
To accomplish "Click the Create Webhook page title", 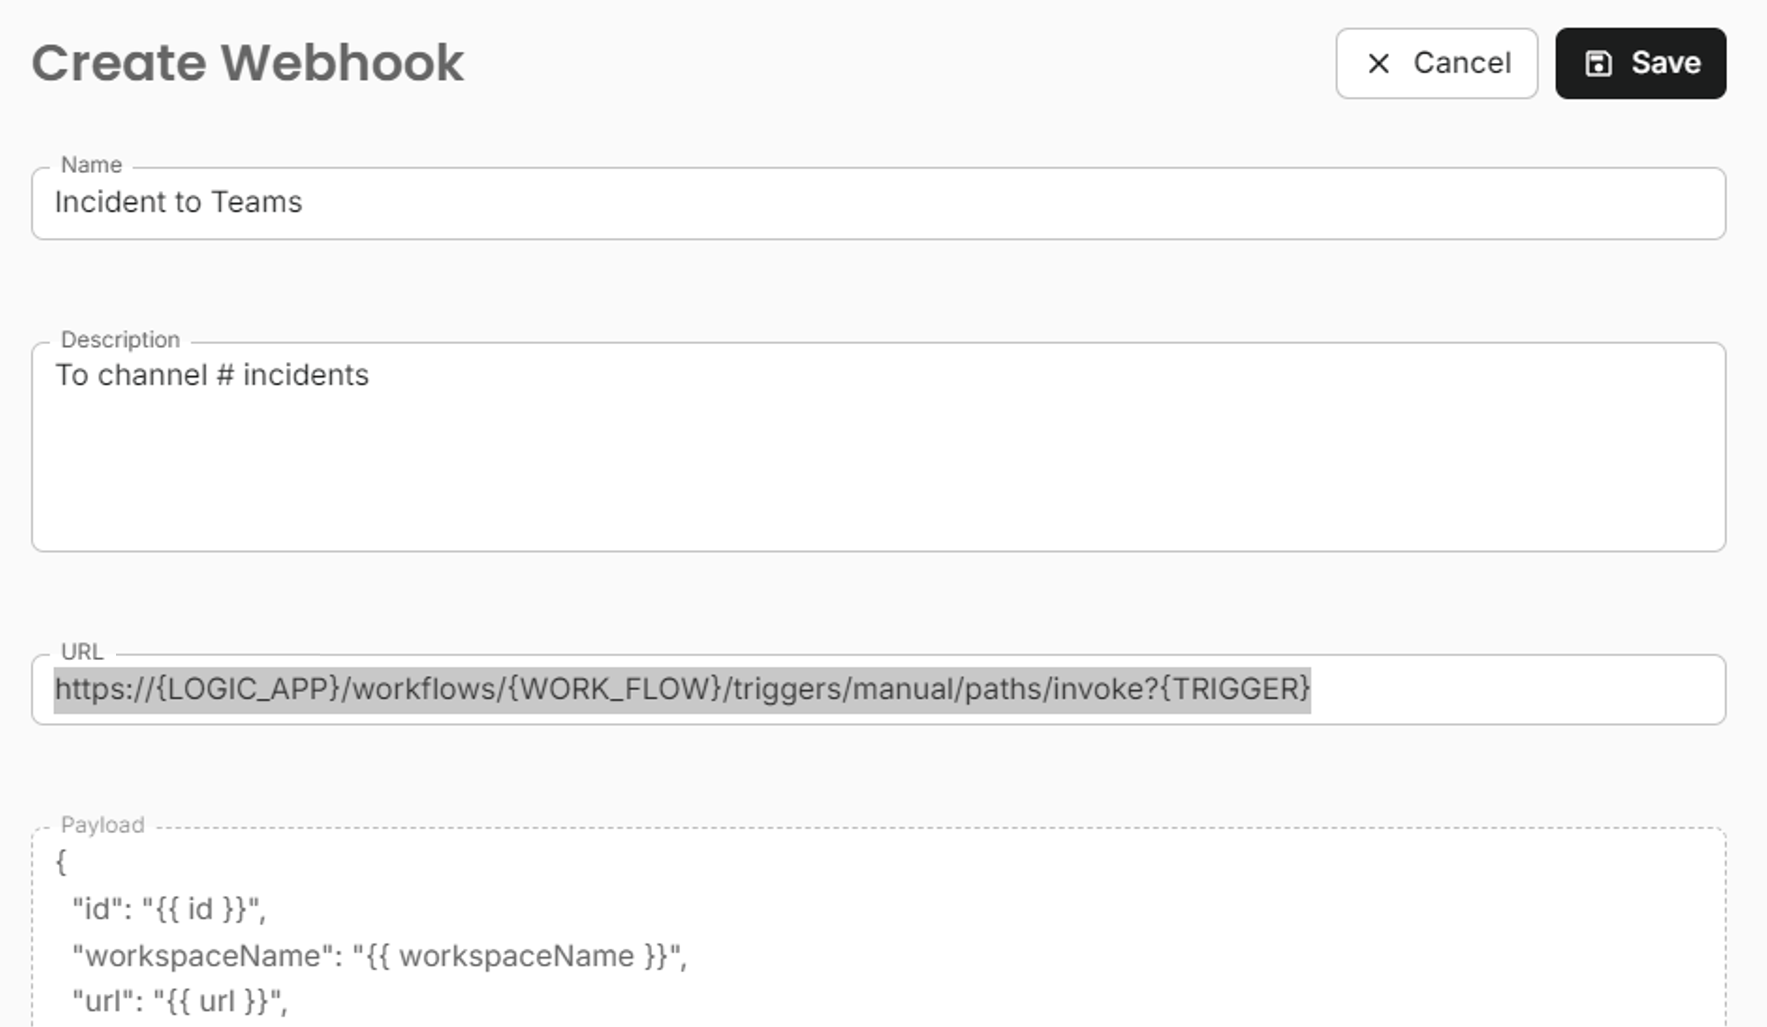I will [248, 62].
